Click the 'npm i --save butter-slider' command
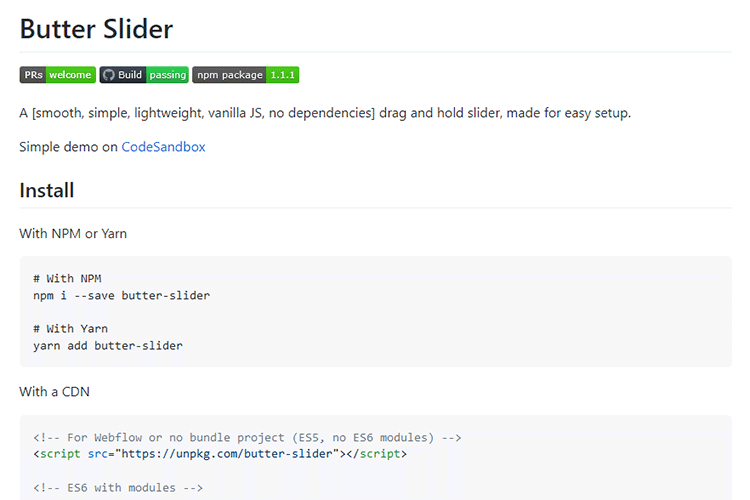This screenshot has height=500, width=750. [121, 295]
